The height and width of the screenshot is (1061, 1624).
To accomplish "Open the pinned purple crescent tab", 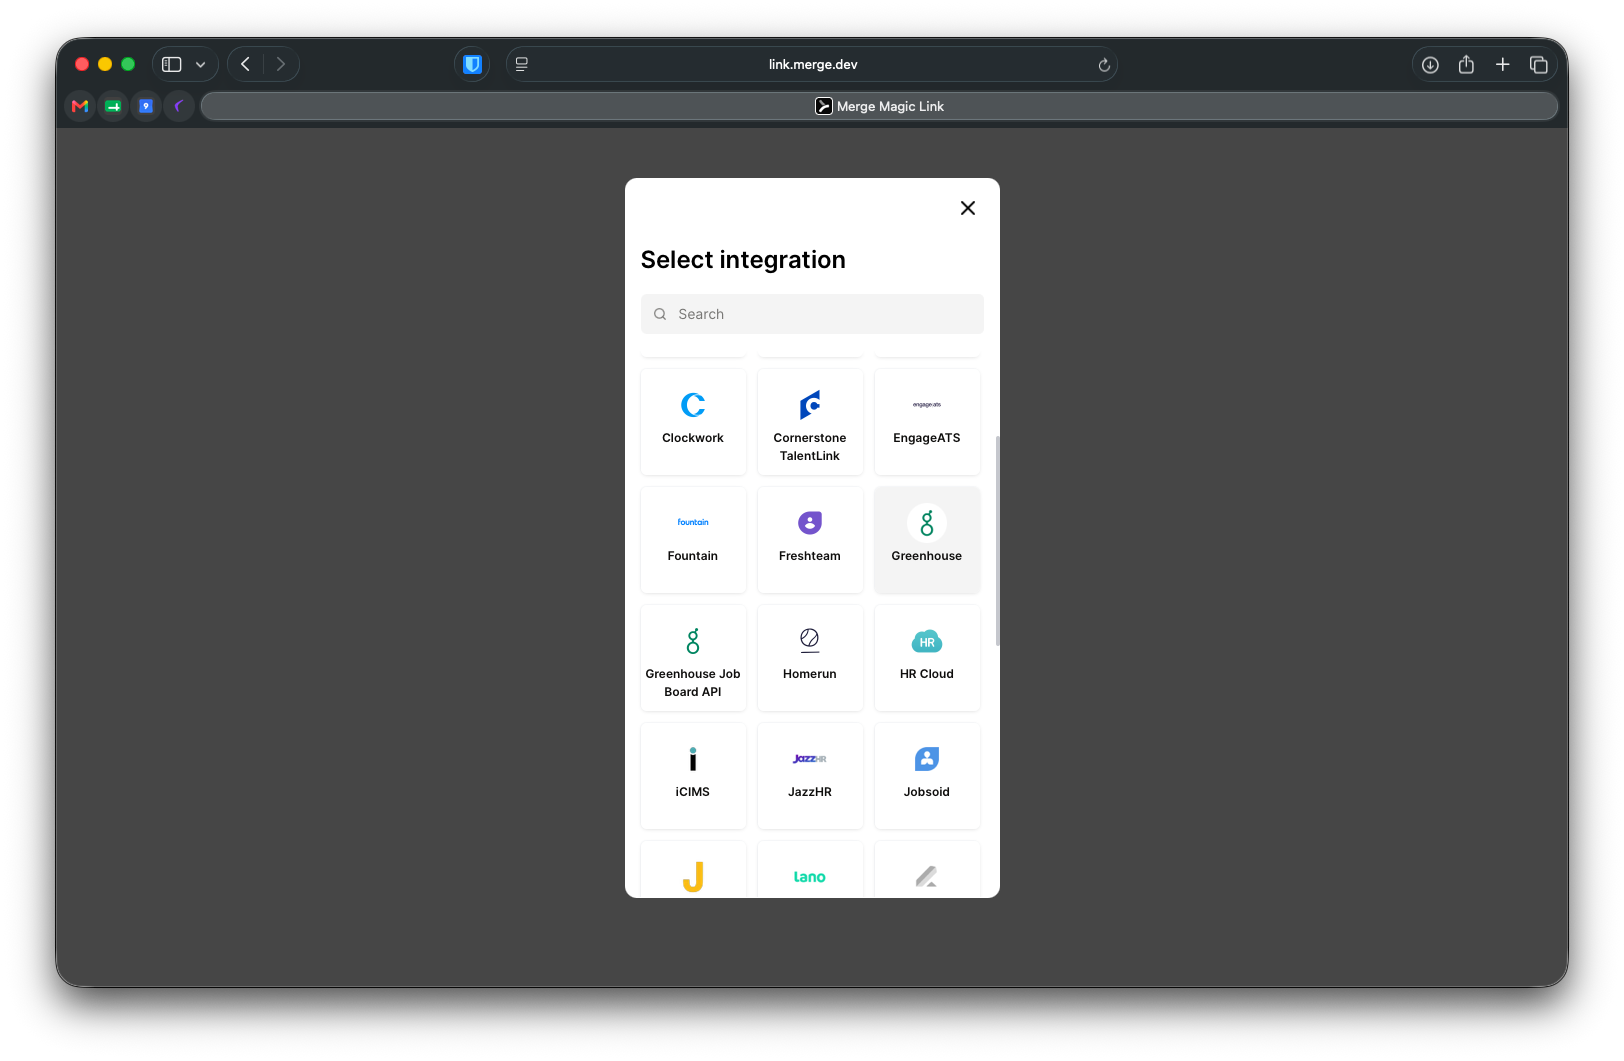I will pyautogui.click(x=179, y=106).
